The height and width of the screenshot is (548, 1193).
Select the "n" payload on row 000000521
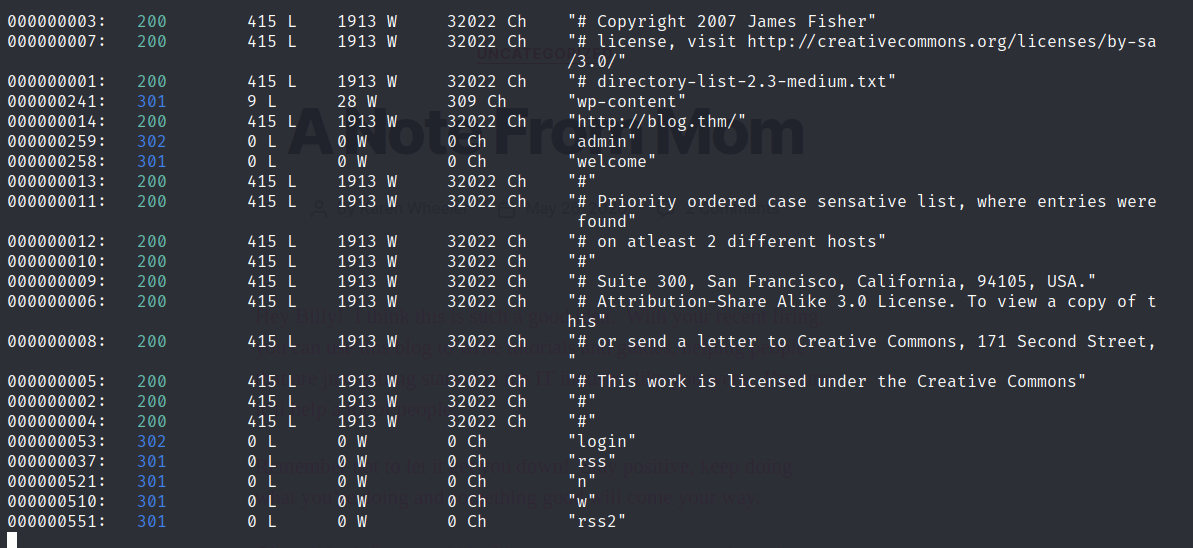click(582, 481)
